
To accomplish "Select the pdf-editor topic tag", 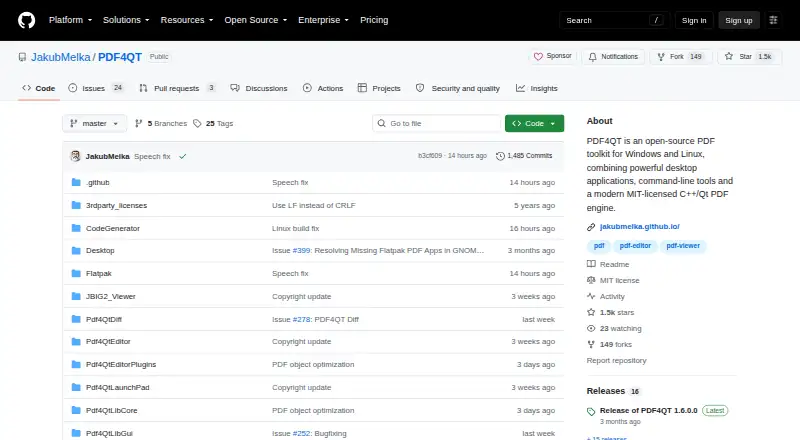I will coord(635,246).
